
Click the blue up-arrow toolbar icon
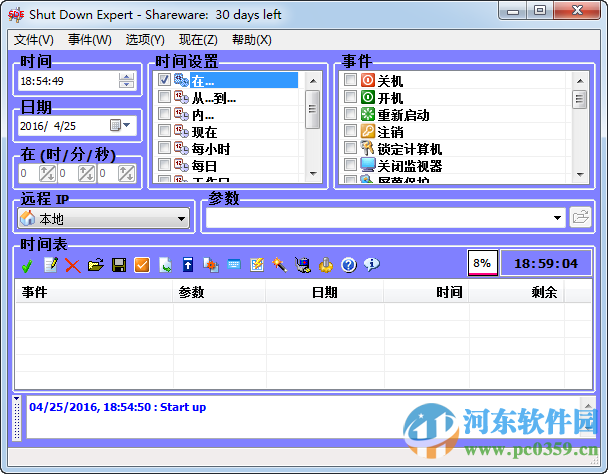click(188, 265)
